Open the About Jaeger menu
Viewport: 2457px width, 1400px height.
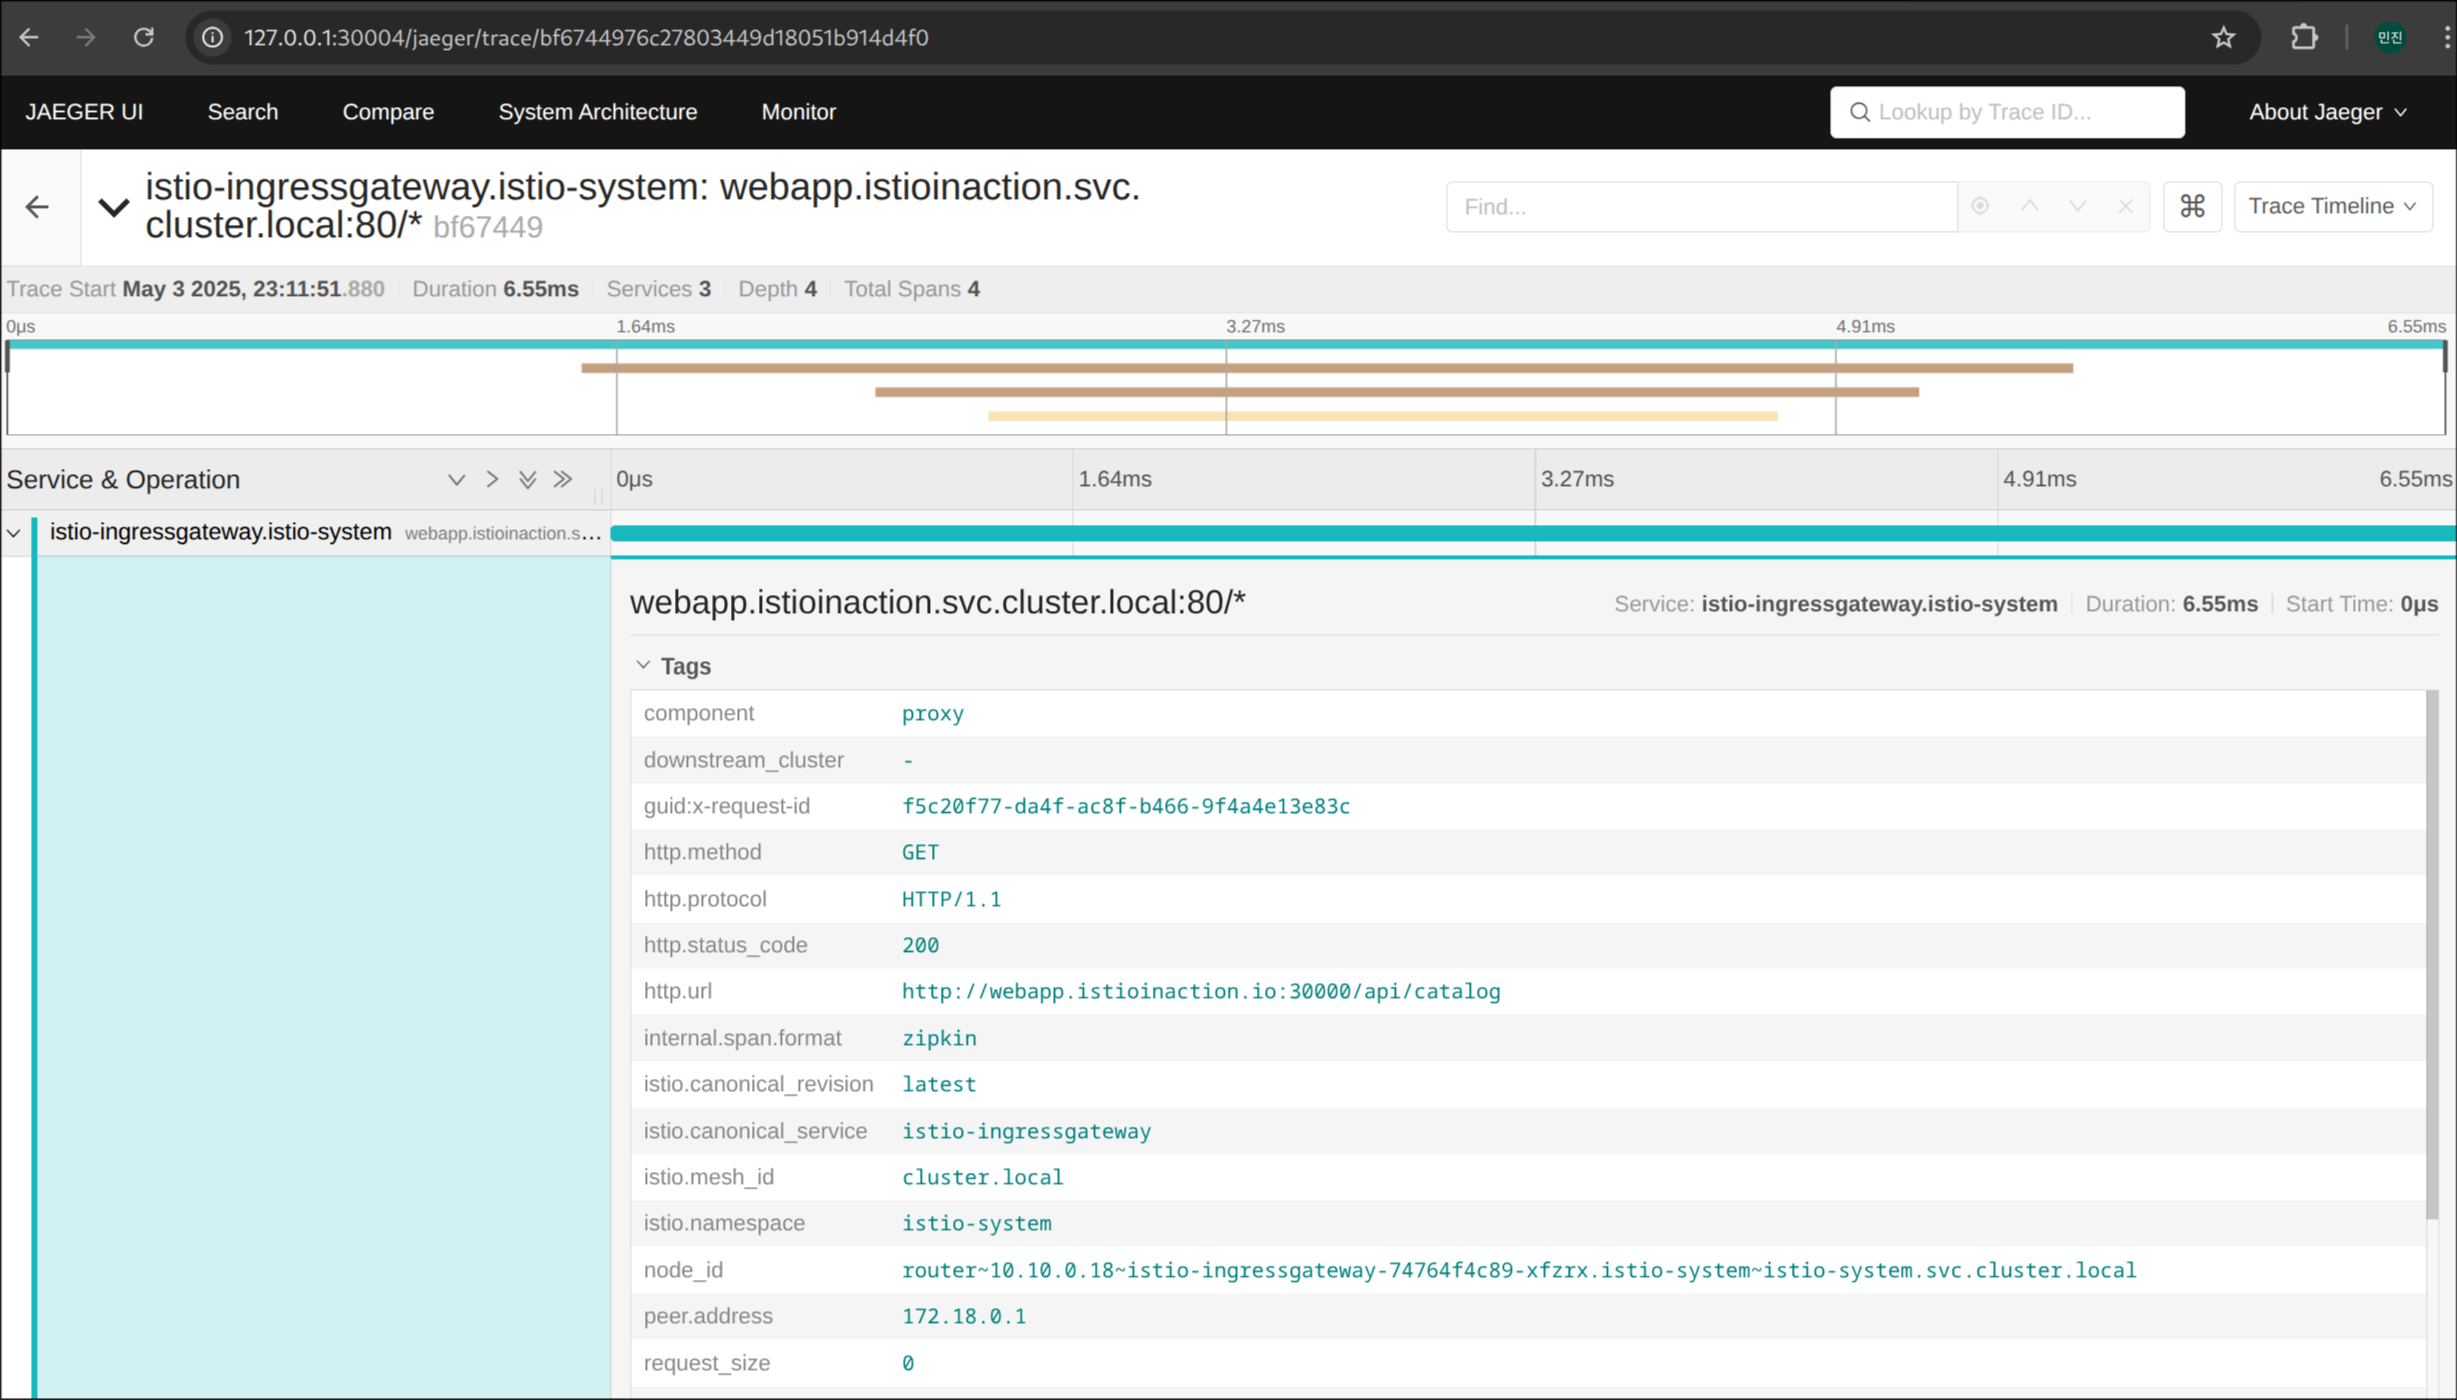(2328, 112)
